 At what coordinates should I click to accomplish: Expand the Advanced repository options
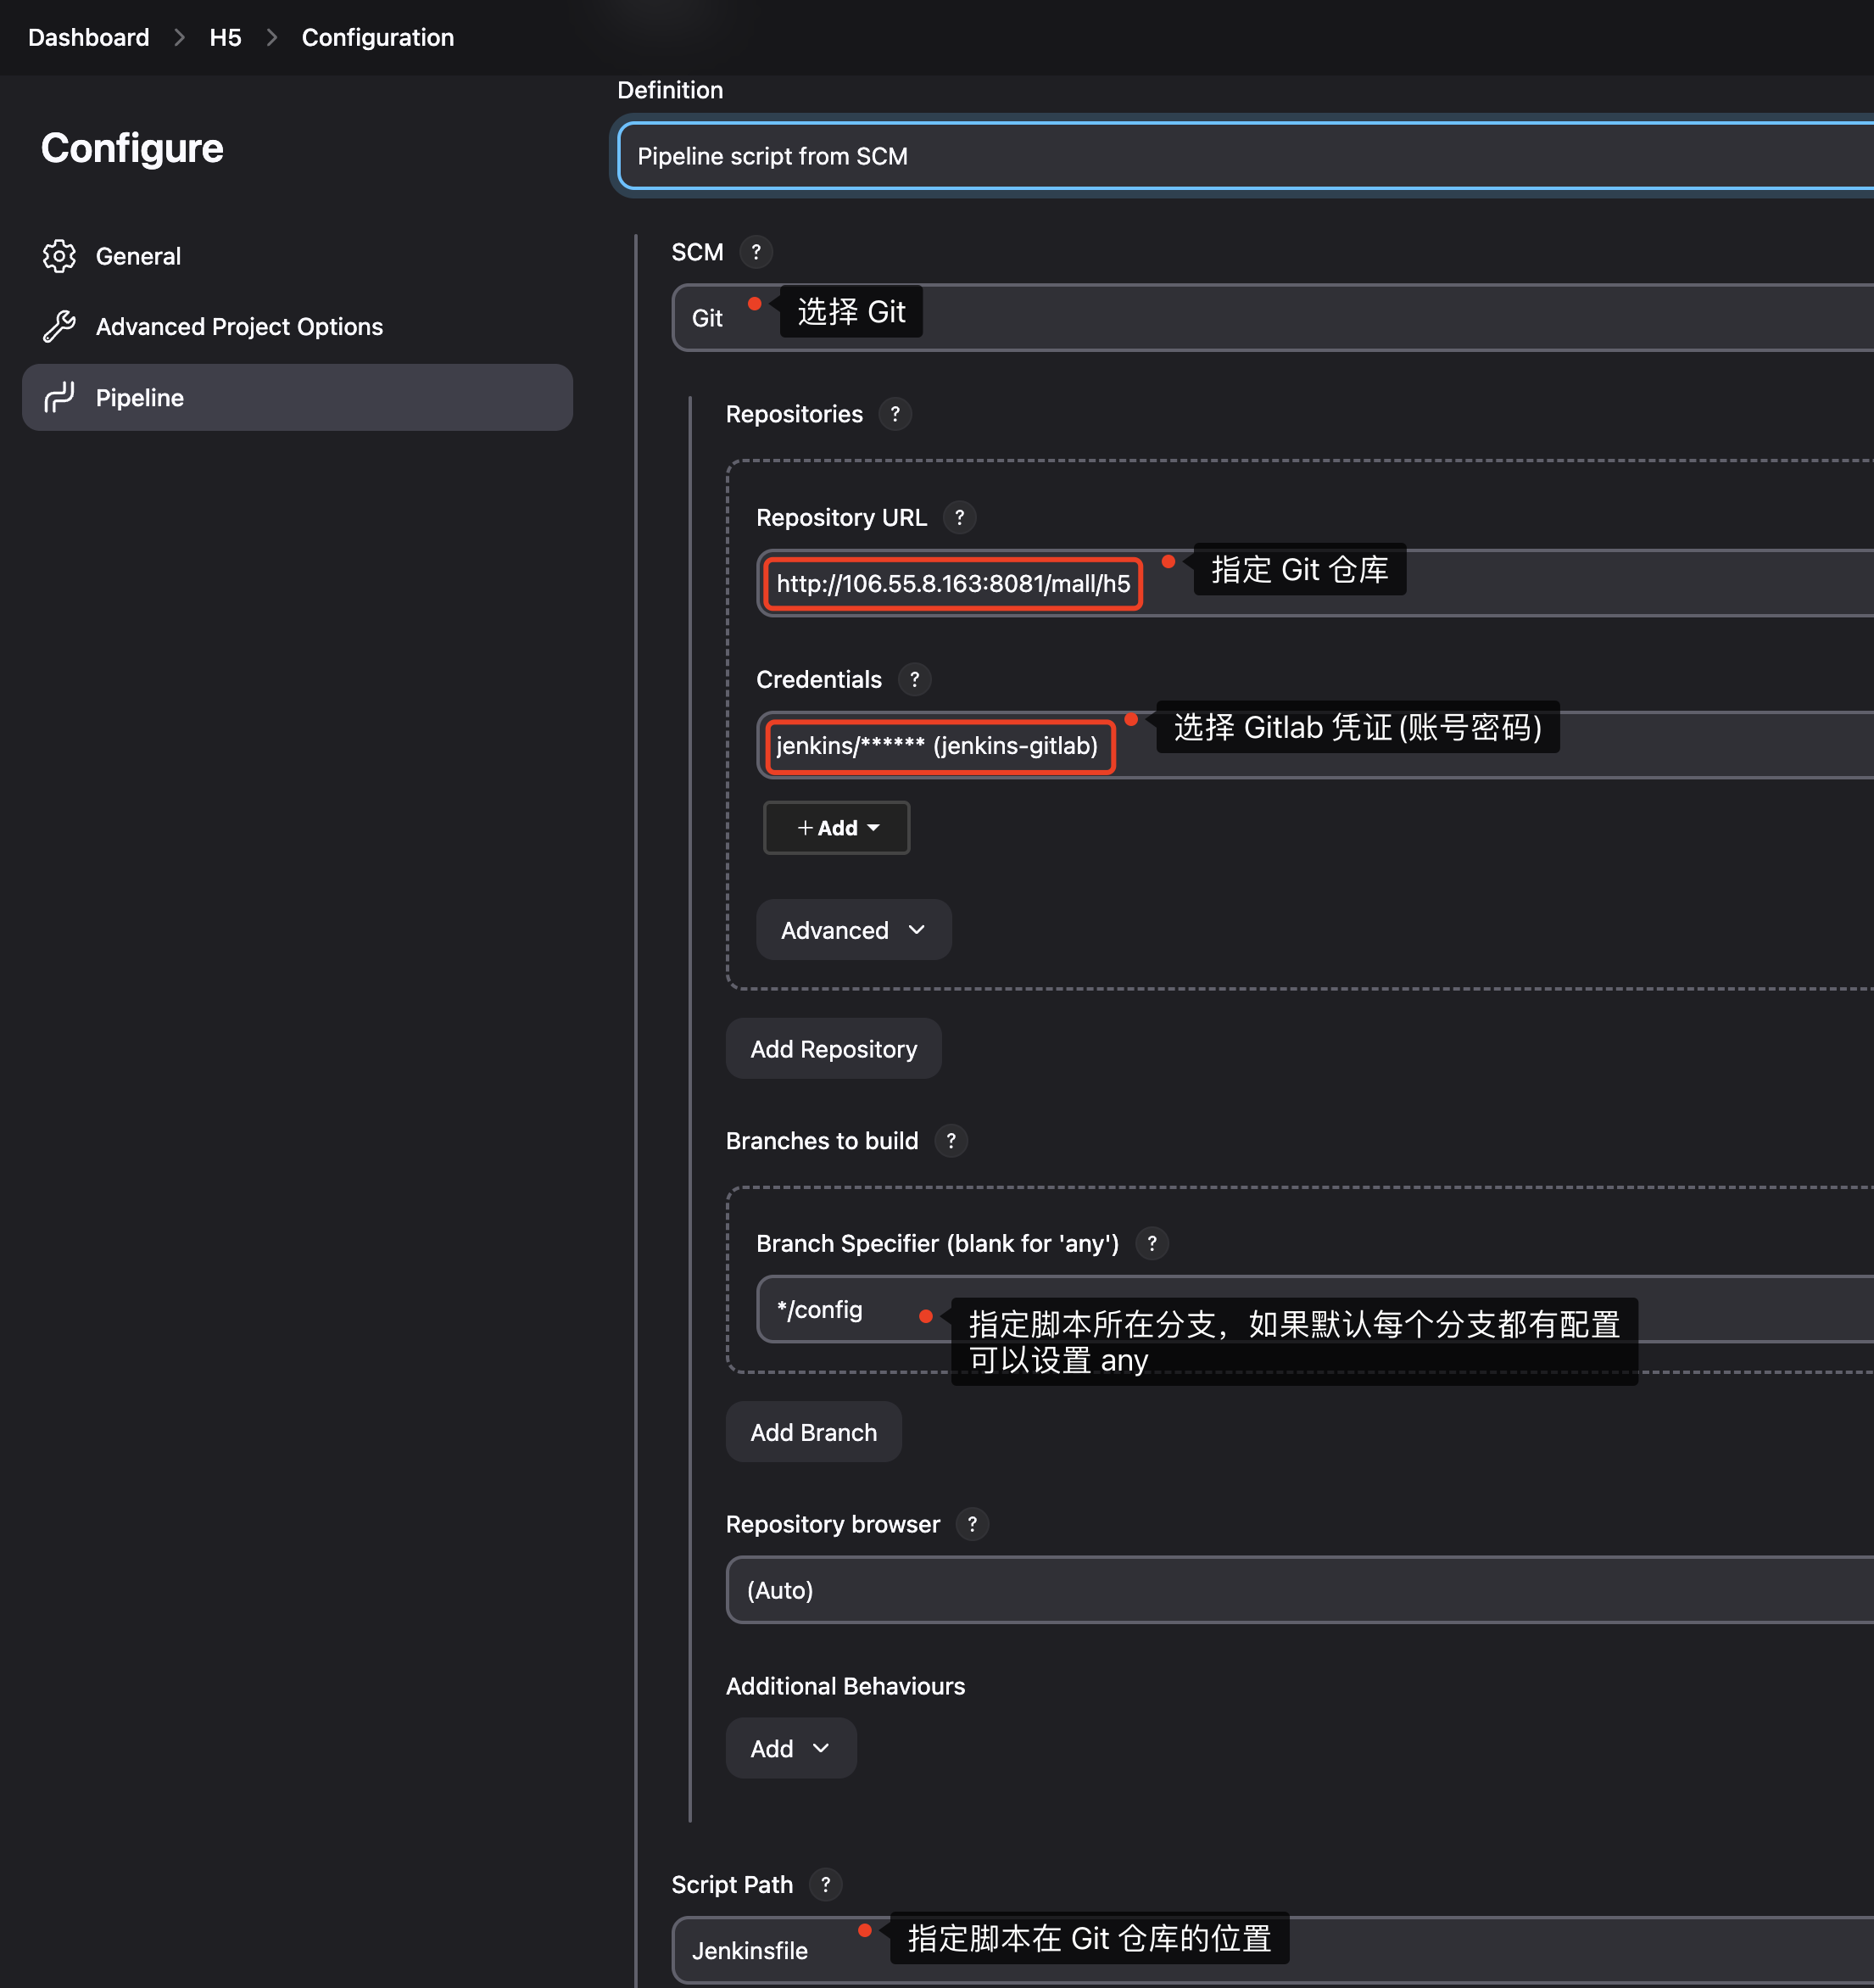853,930
